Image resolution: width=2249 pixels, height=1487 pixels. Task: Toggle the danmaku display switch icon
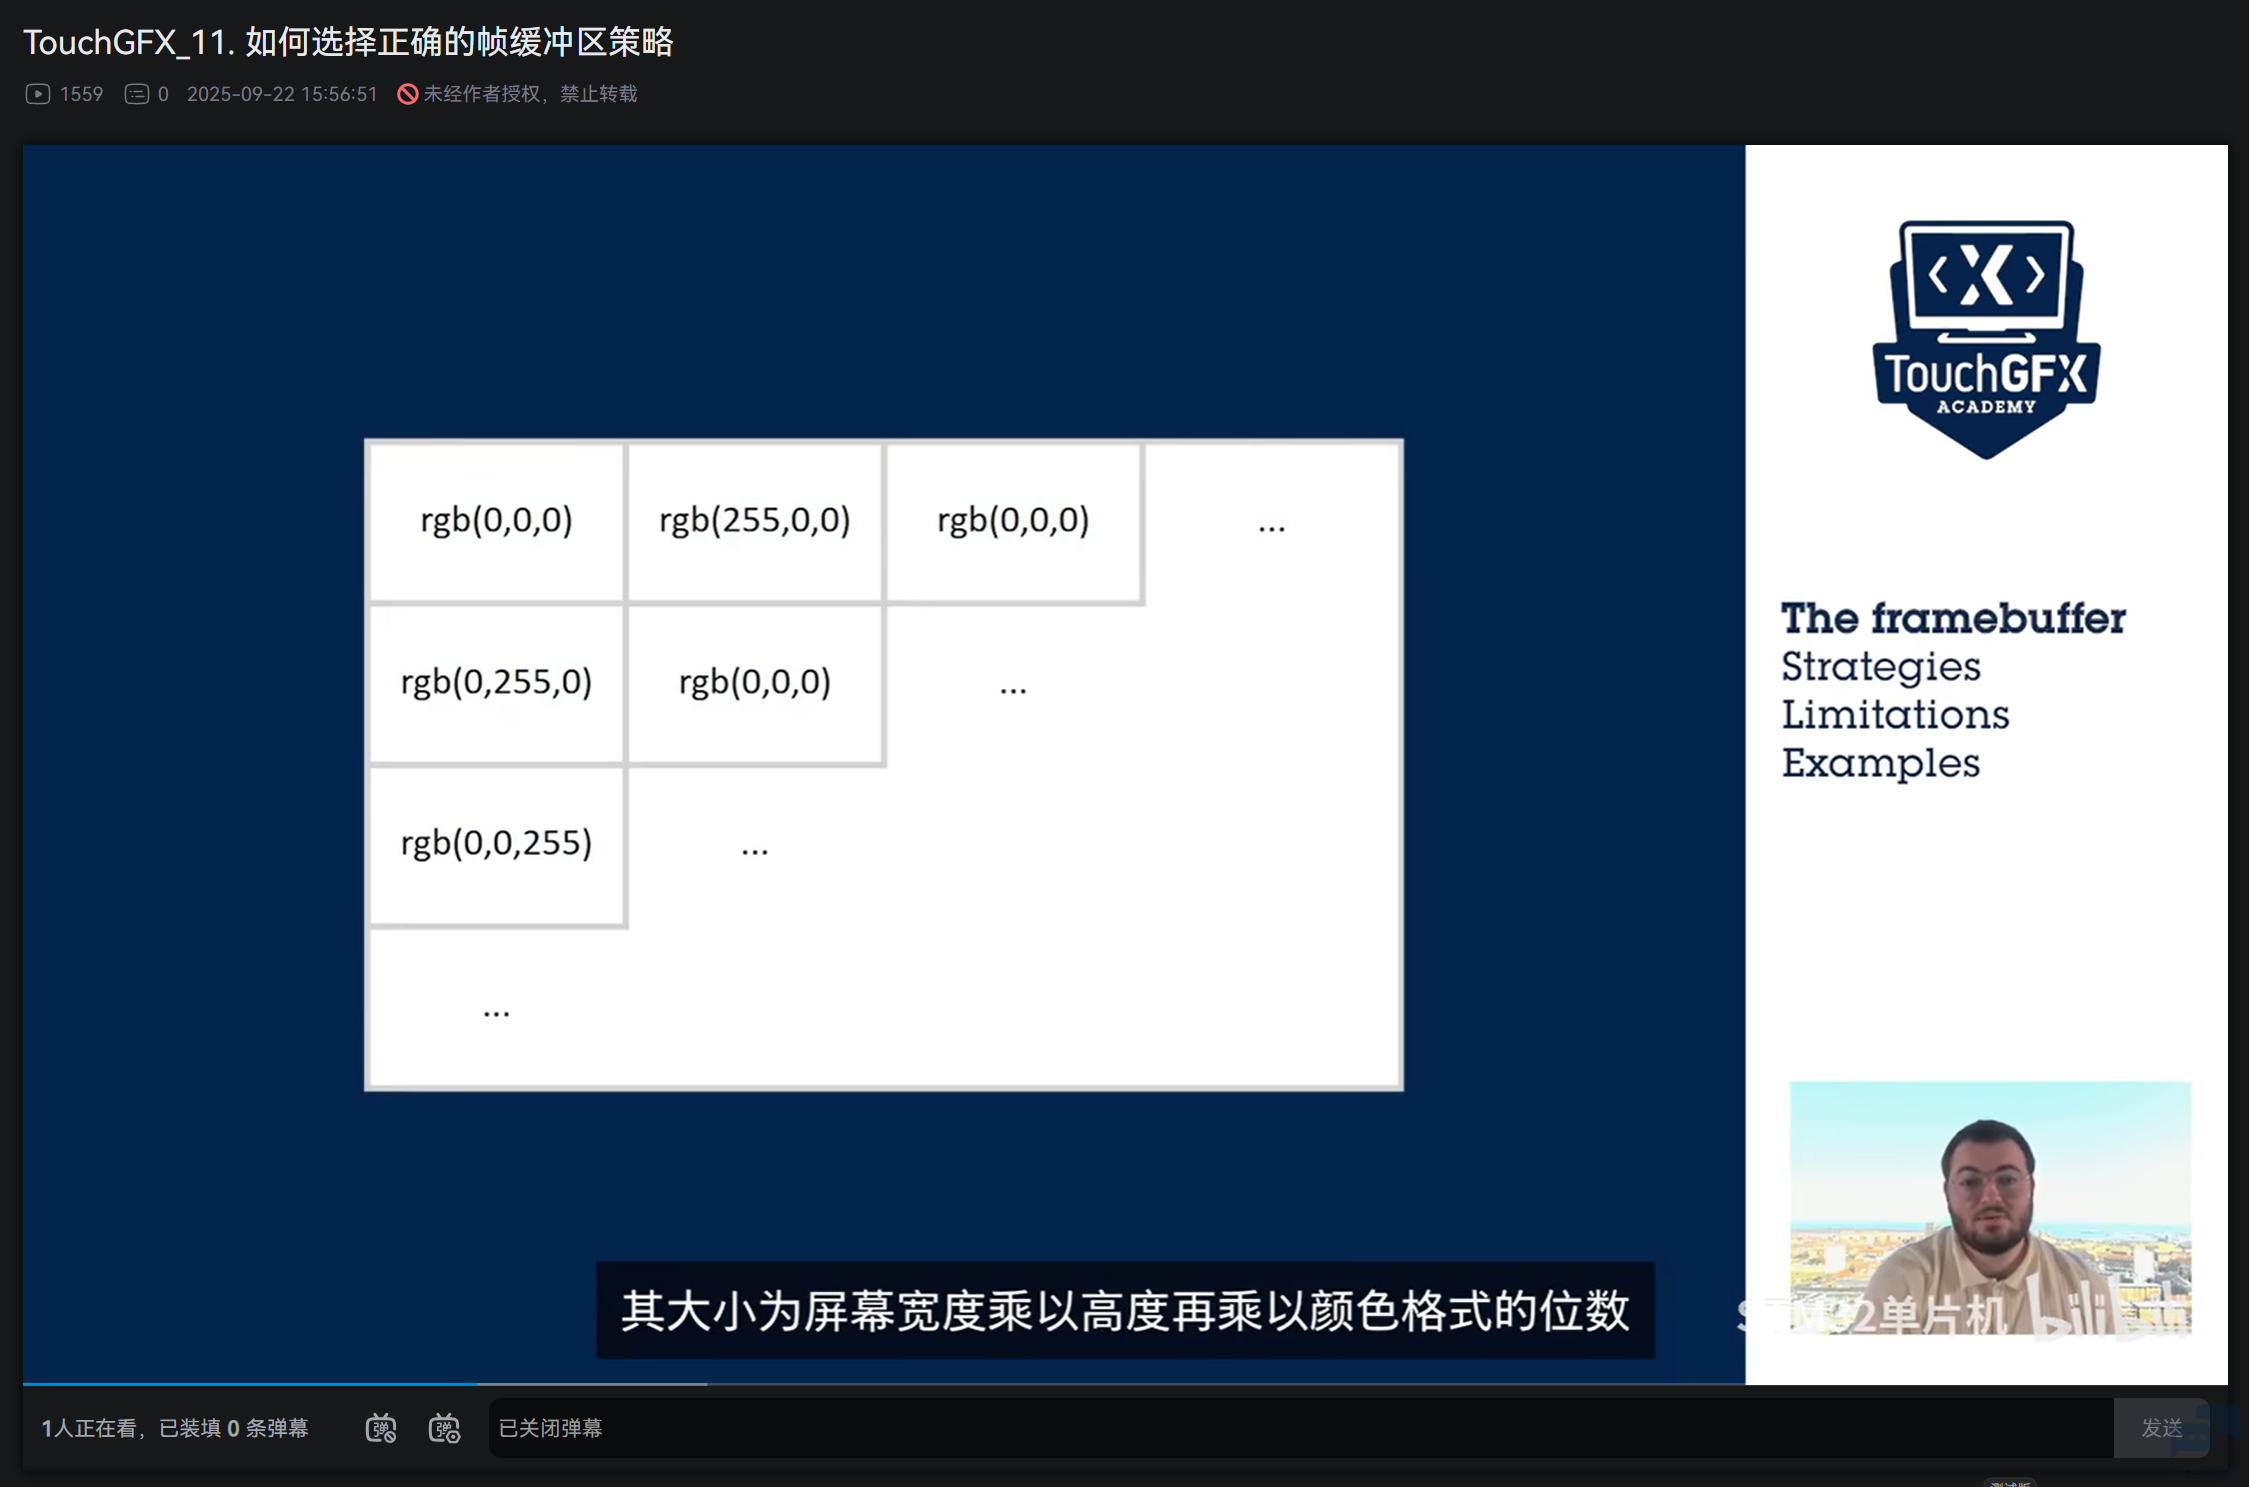381,1428
